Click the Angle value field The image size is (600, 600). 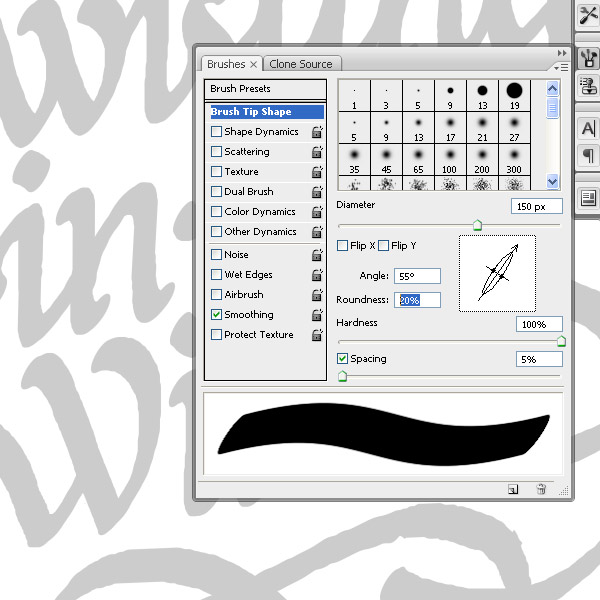click(417, 276)
